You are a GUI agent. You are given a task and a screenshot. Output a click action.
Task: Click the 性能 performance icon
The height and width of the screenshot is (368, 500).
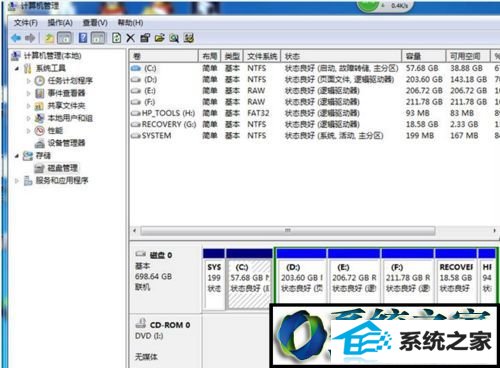pyautogui.click(x=40, y=131)
